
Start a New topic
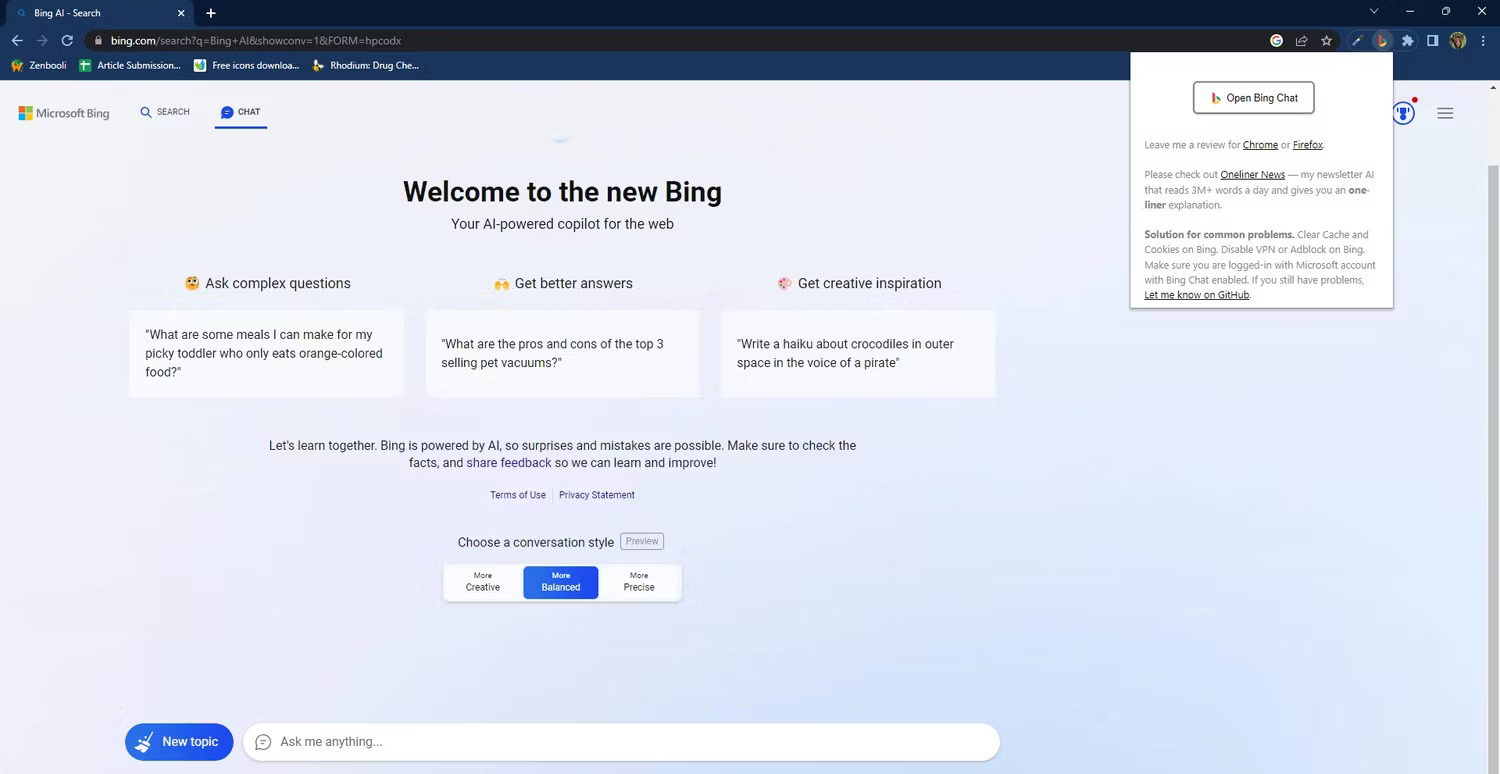(x=179, y=742)
